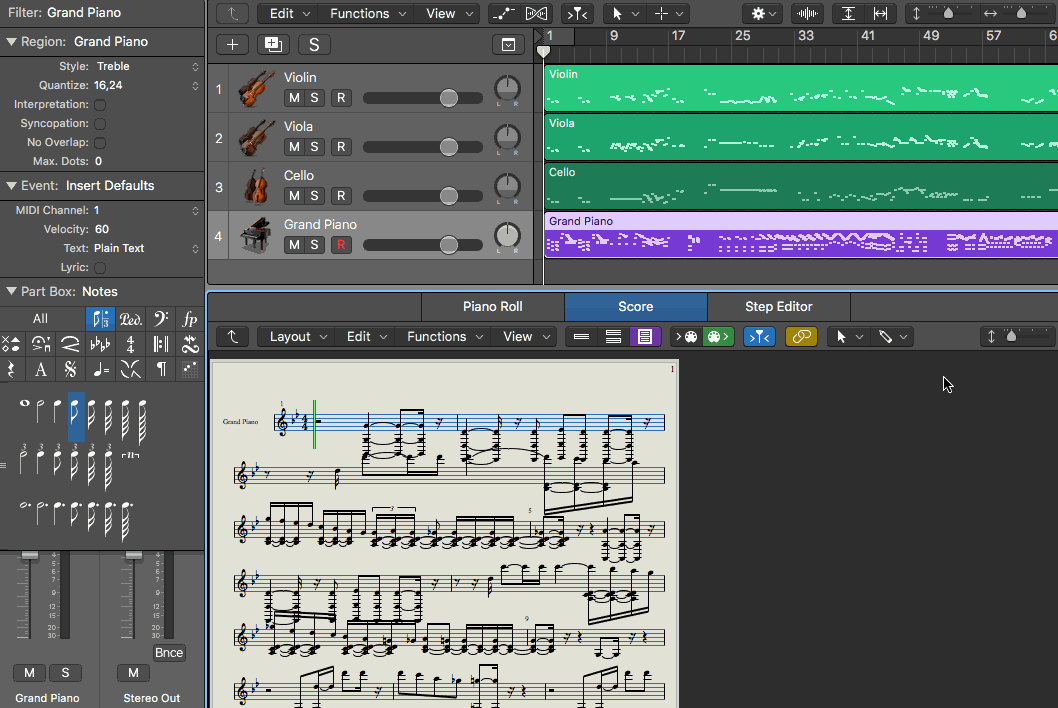Select the clef symbols group in Part Box
The width and height of the screenshot is (1058, 708).
coord(159,319)
